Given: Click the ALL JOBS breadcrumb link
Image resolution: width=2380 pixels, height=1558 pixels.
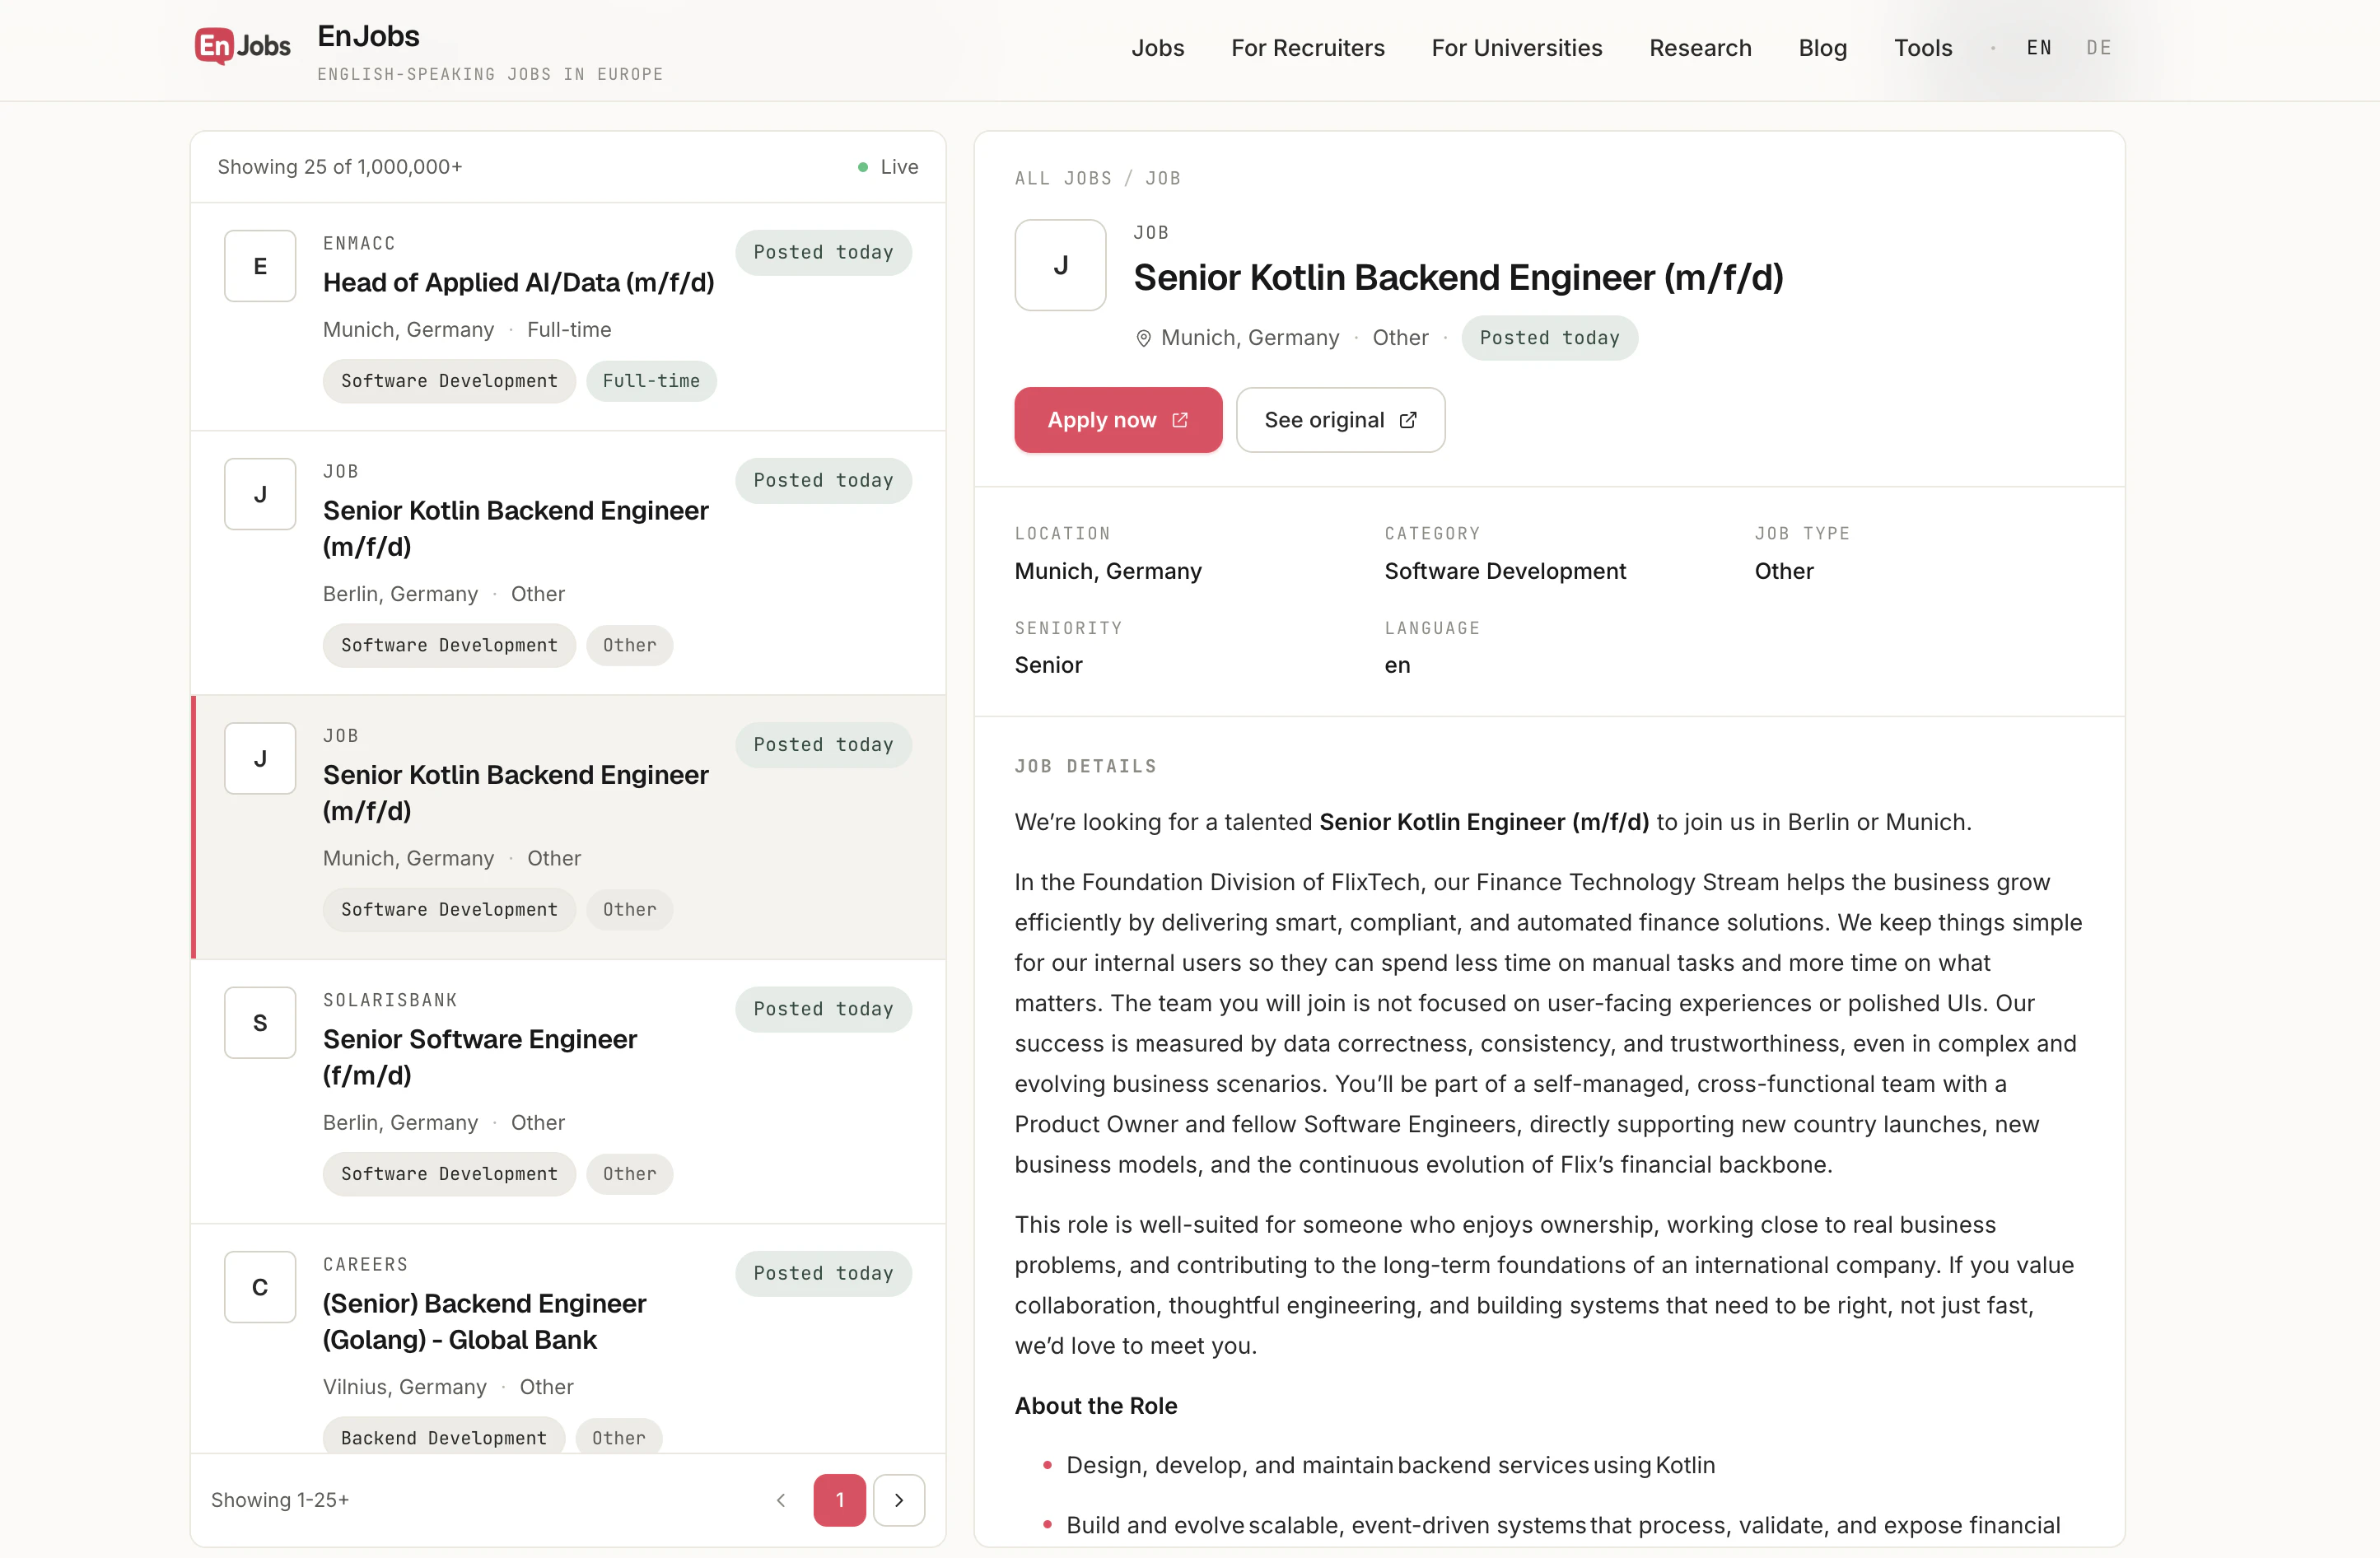Looking at the screenshot, I should pyautogui.click(x=1063, y=178).
